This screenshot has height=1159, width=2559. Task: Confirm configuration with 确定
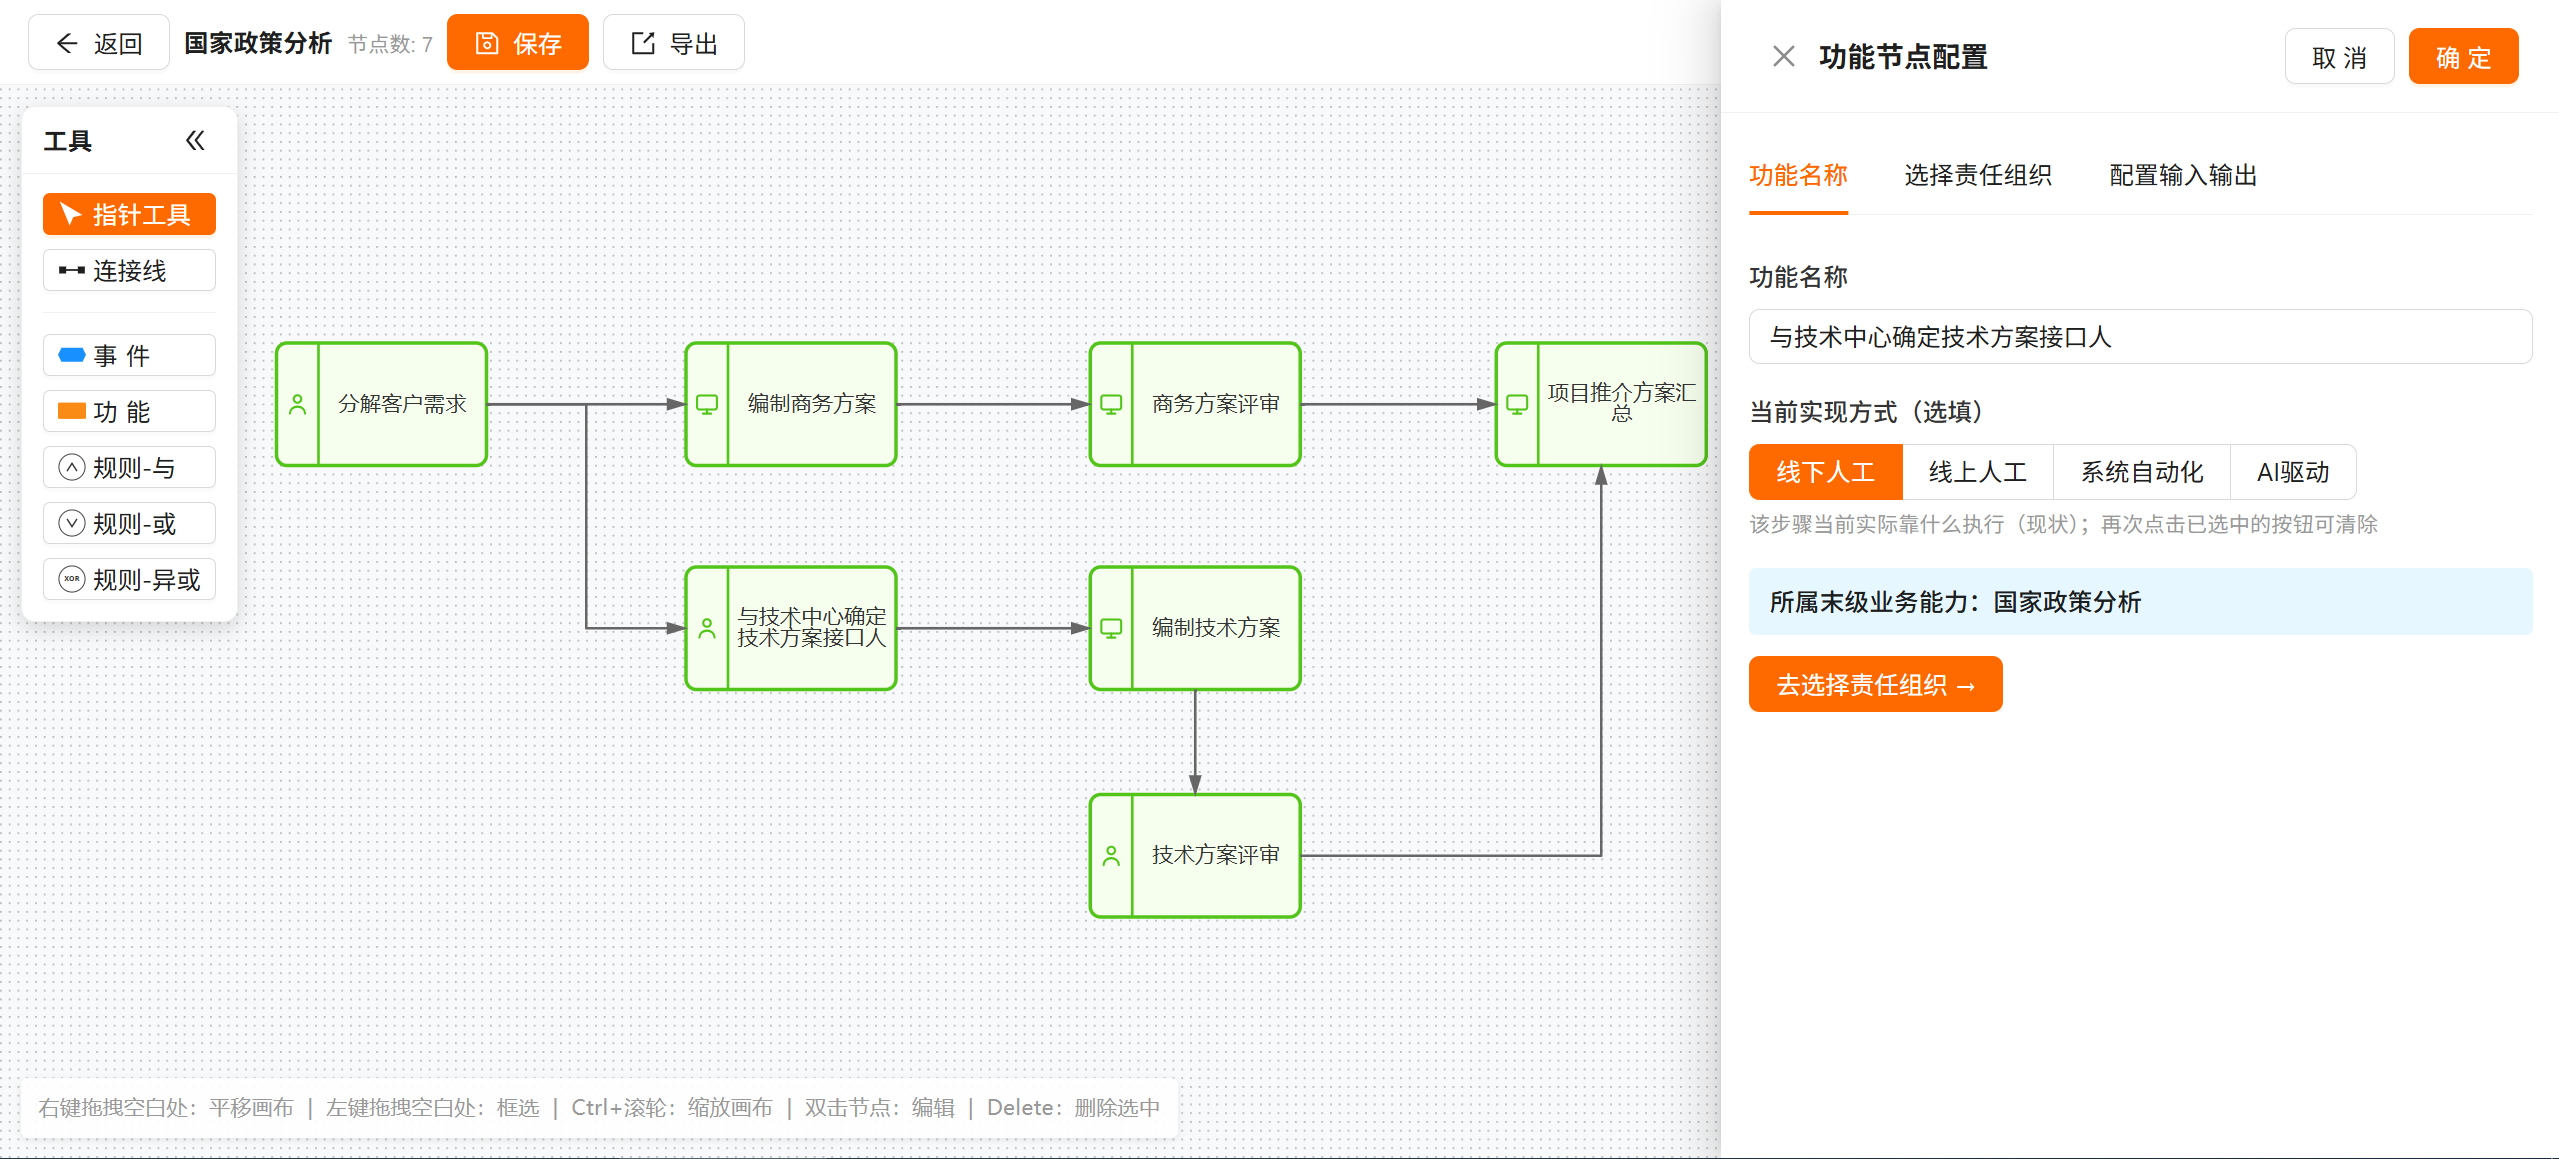[2463, 57]
